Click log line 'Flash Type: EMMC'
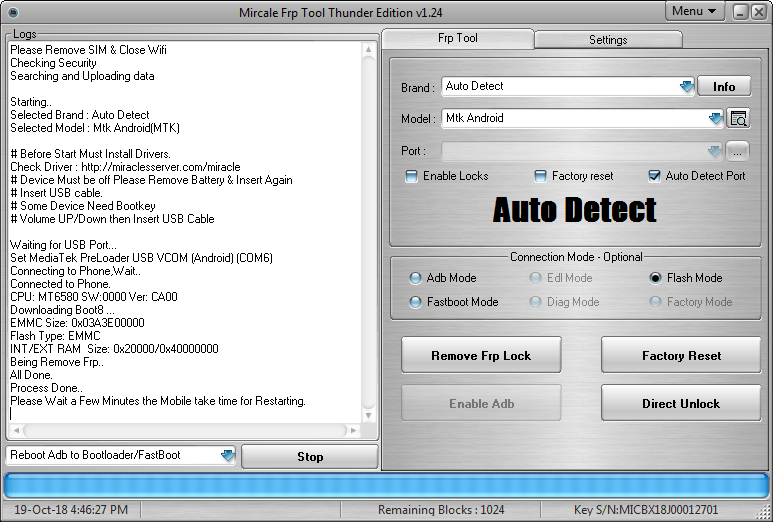 (x=55, y=336)
